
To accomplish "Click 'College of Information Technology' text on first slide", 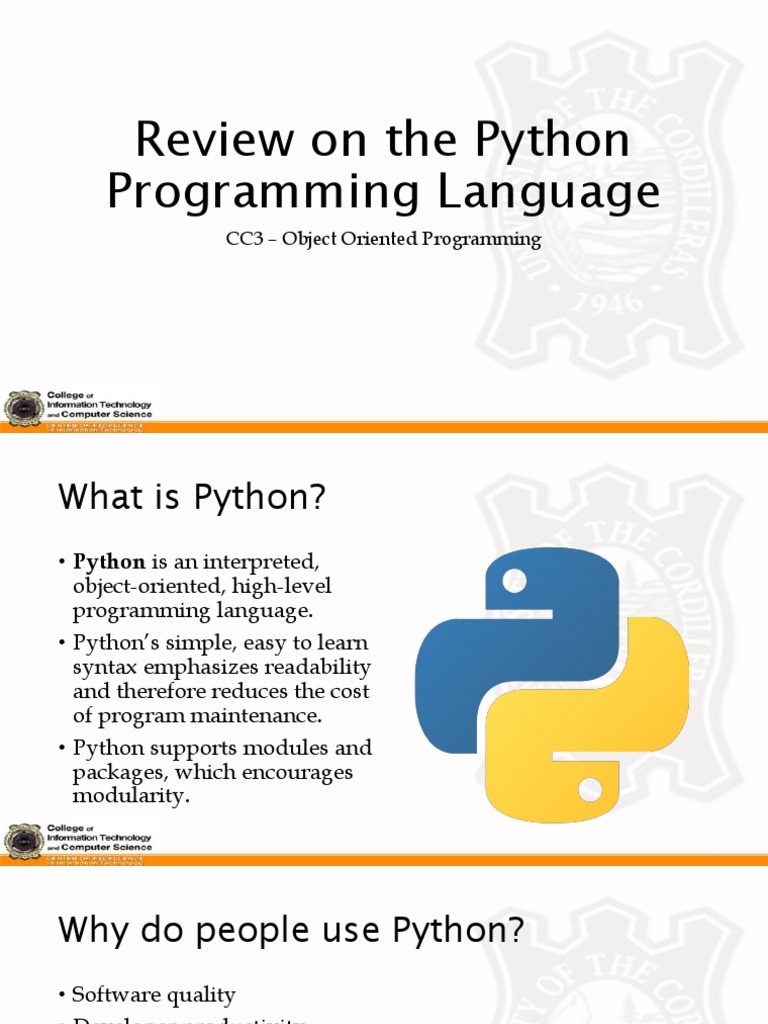I will pyautogui.click(x=99, y=404).
